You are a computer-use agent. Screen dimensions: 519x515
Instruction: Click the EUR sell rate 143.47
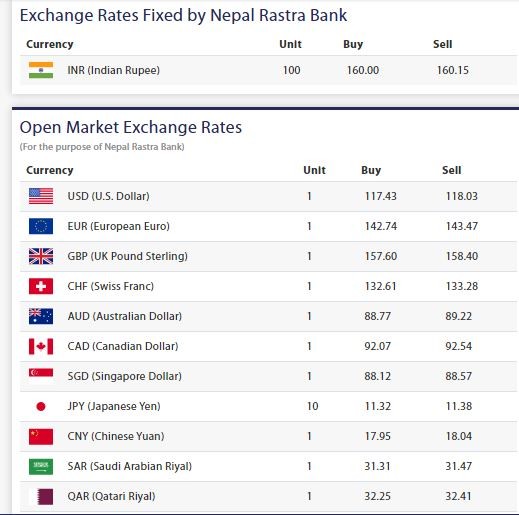click(x=462, y=226)
